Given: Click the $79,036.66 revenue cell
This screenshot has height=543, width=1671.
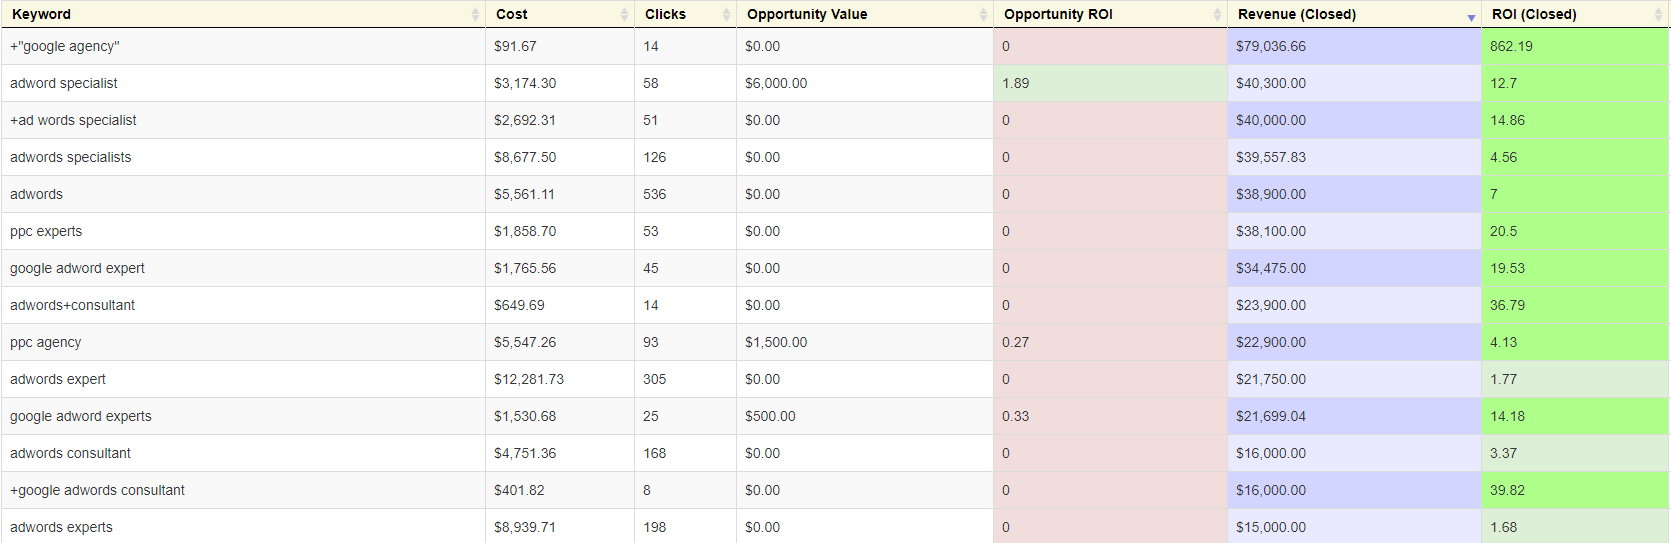Looking at the screenshot, I should point(1354,46).
